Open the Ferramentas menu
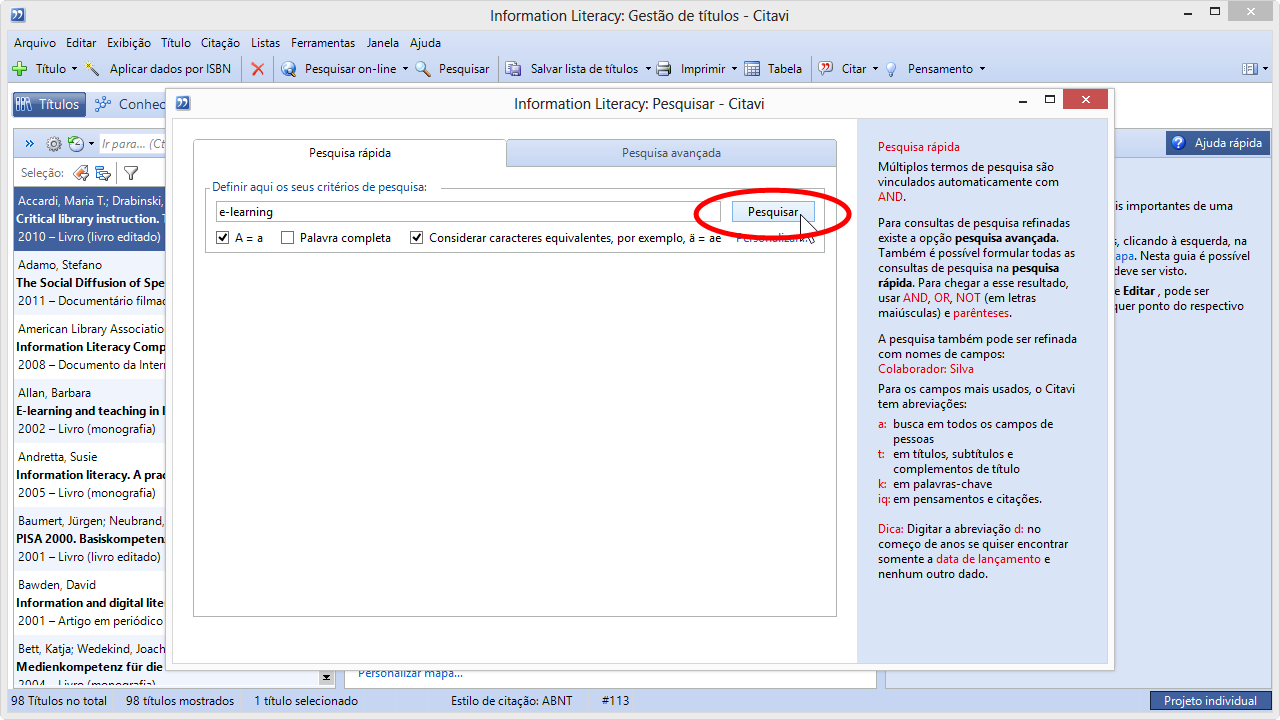 tap(323, 43)
